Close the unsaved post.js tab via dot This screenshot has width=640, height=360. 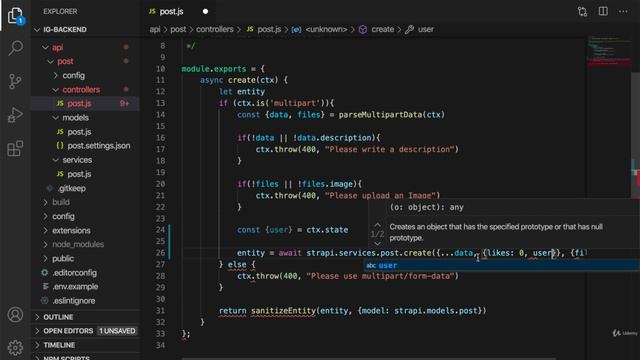click(x=205, y=11)
